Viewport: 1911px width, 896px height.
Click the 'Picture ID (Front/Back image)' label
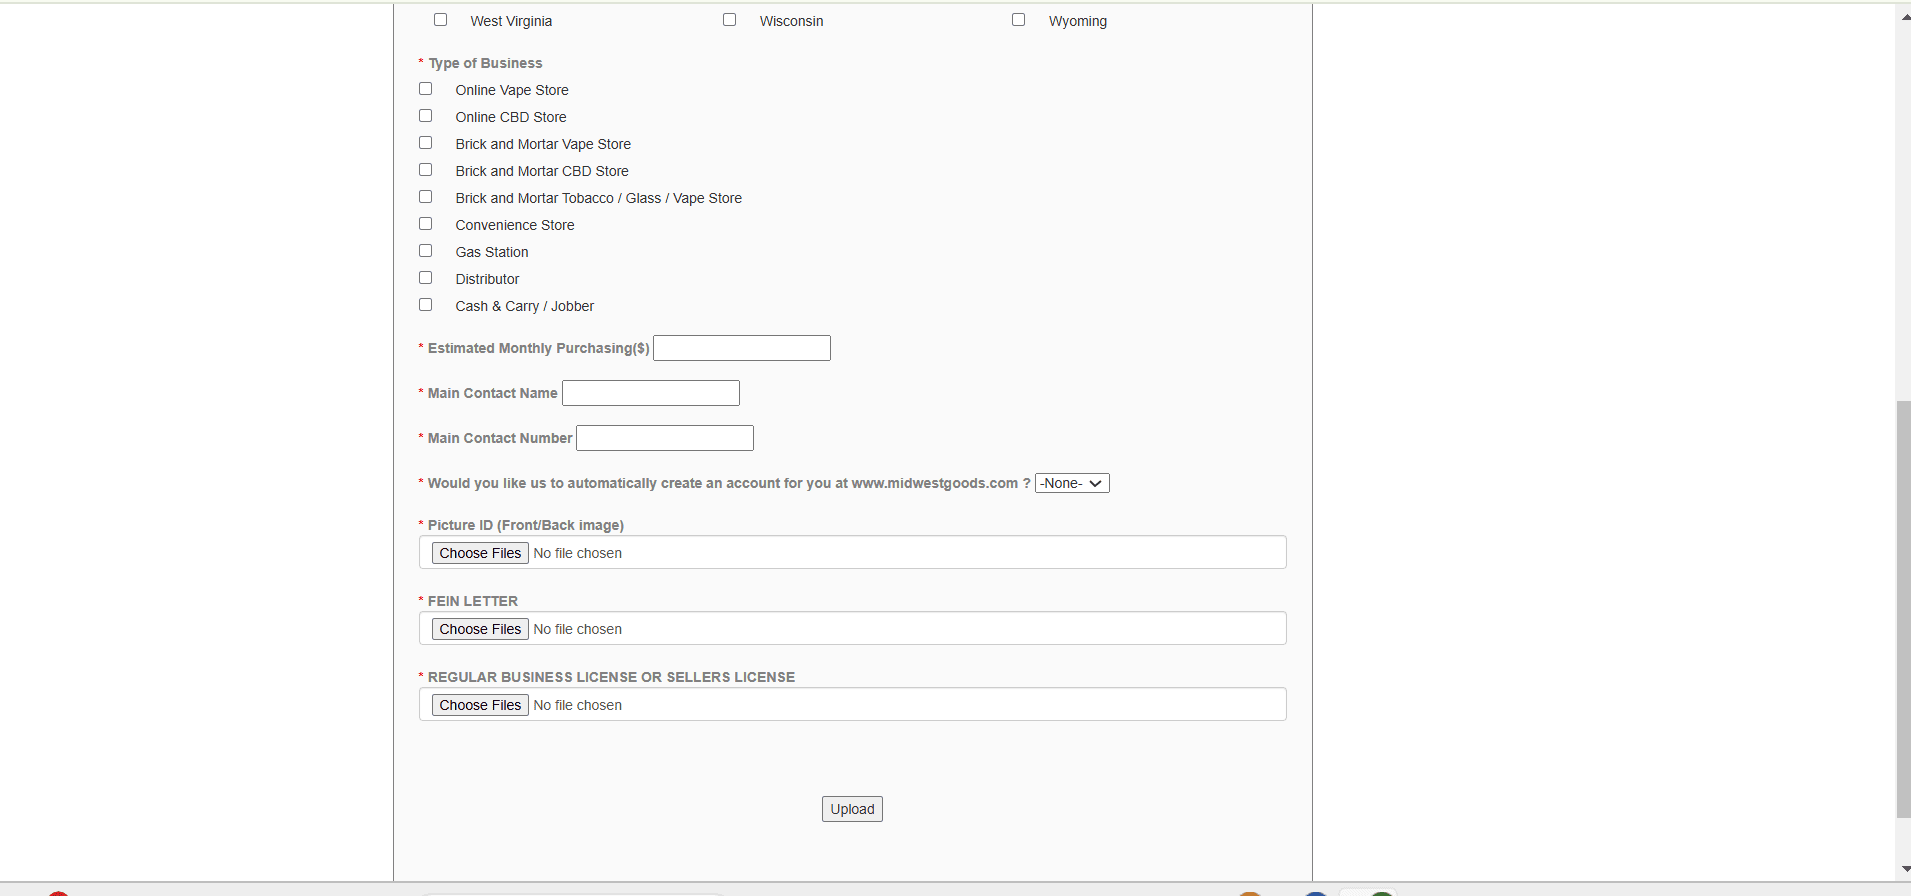(x=526, y=525)
